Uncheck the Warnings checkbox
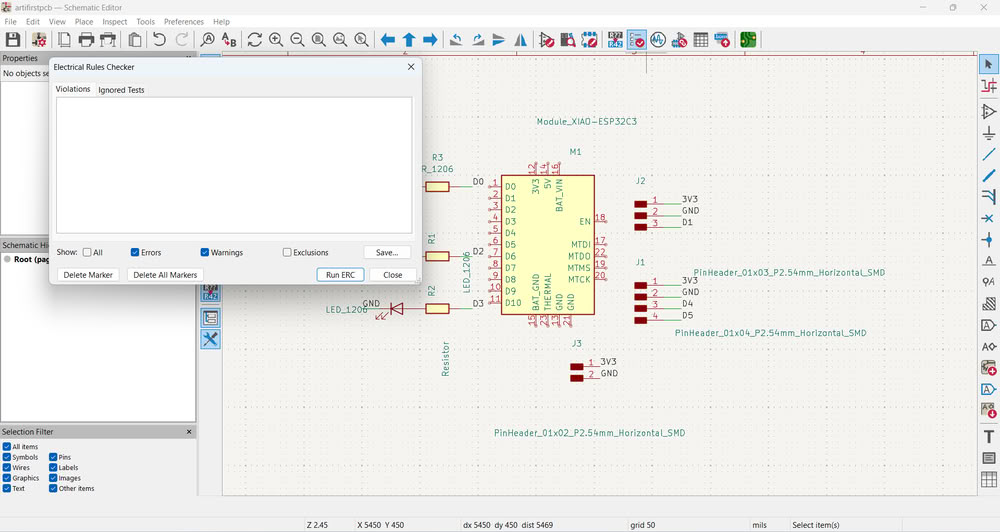 coord(205,253)
